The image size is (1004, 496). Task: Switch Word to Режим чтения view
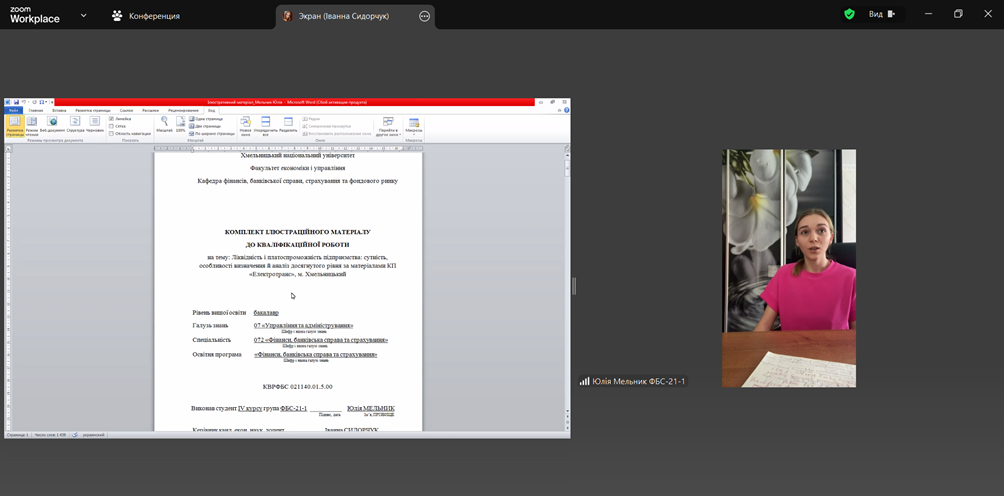(32, 126)
